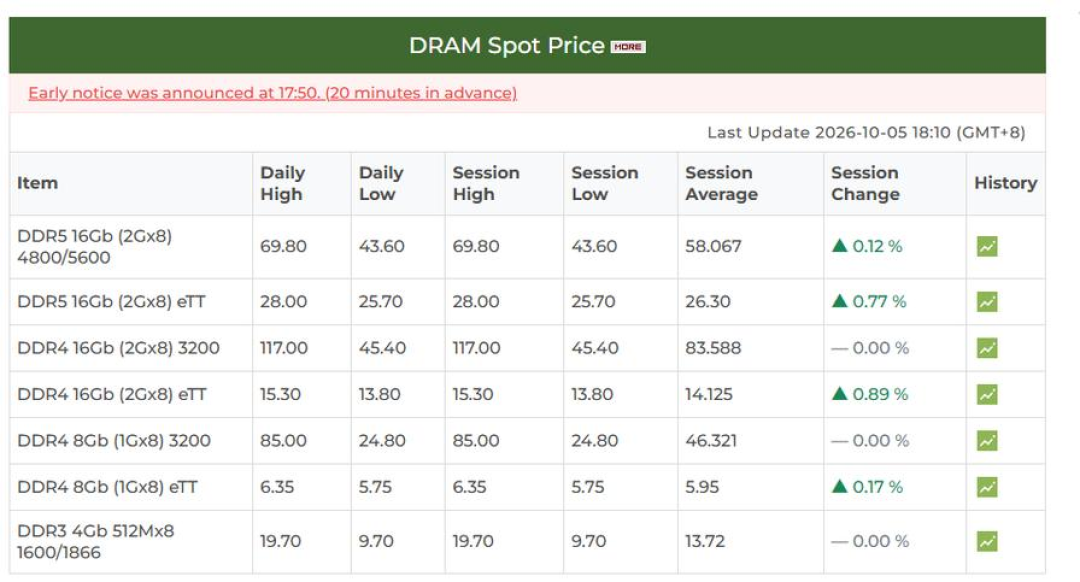Open the early notice announcement link
The image size is (1080, 582).
(272, 93)
